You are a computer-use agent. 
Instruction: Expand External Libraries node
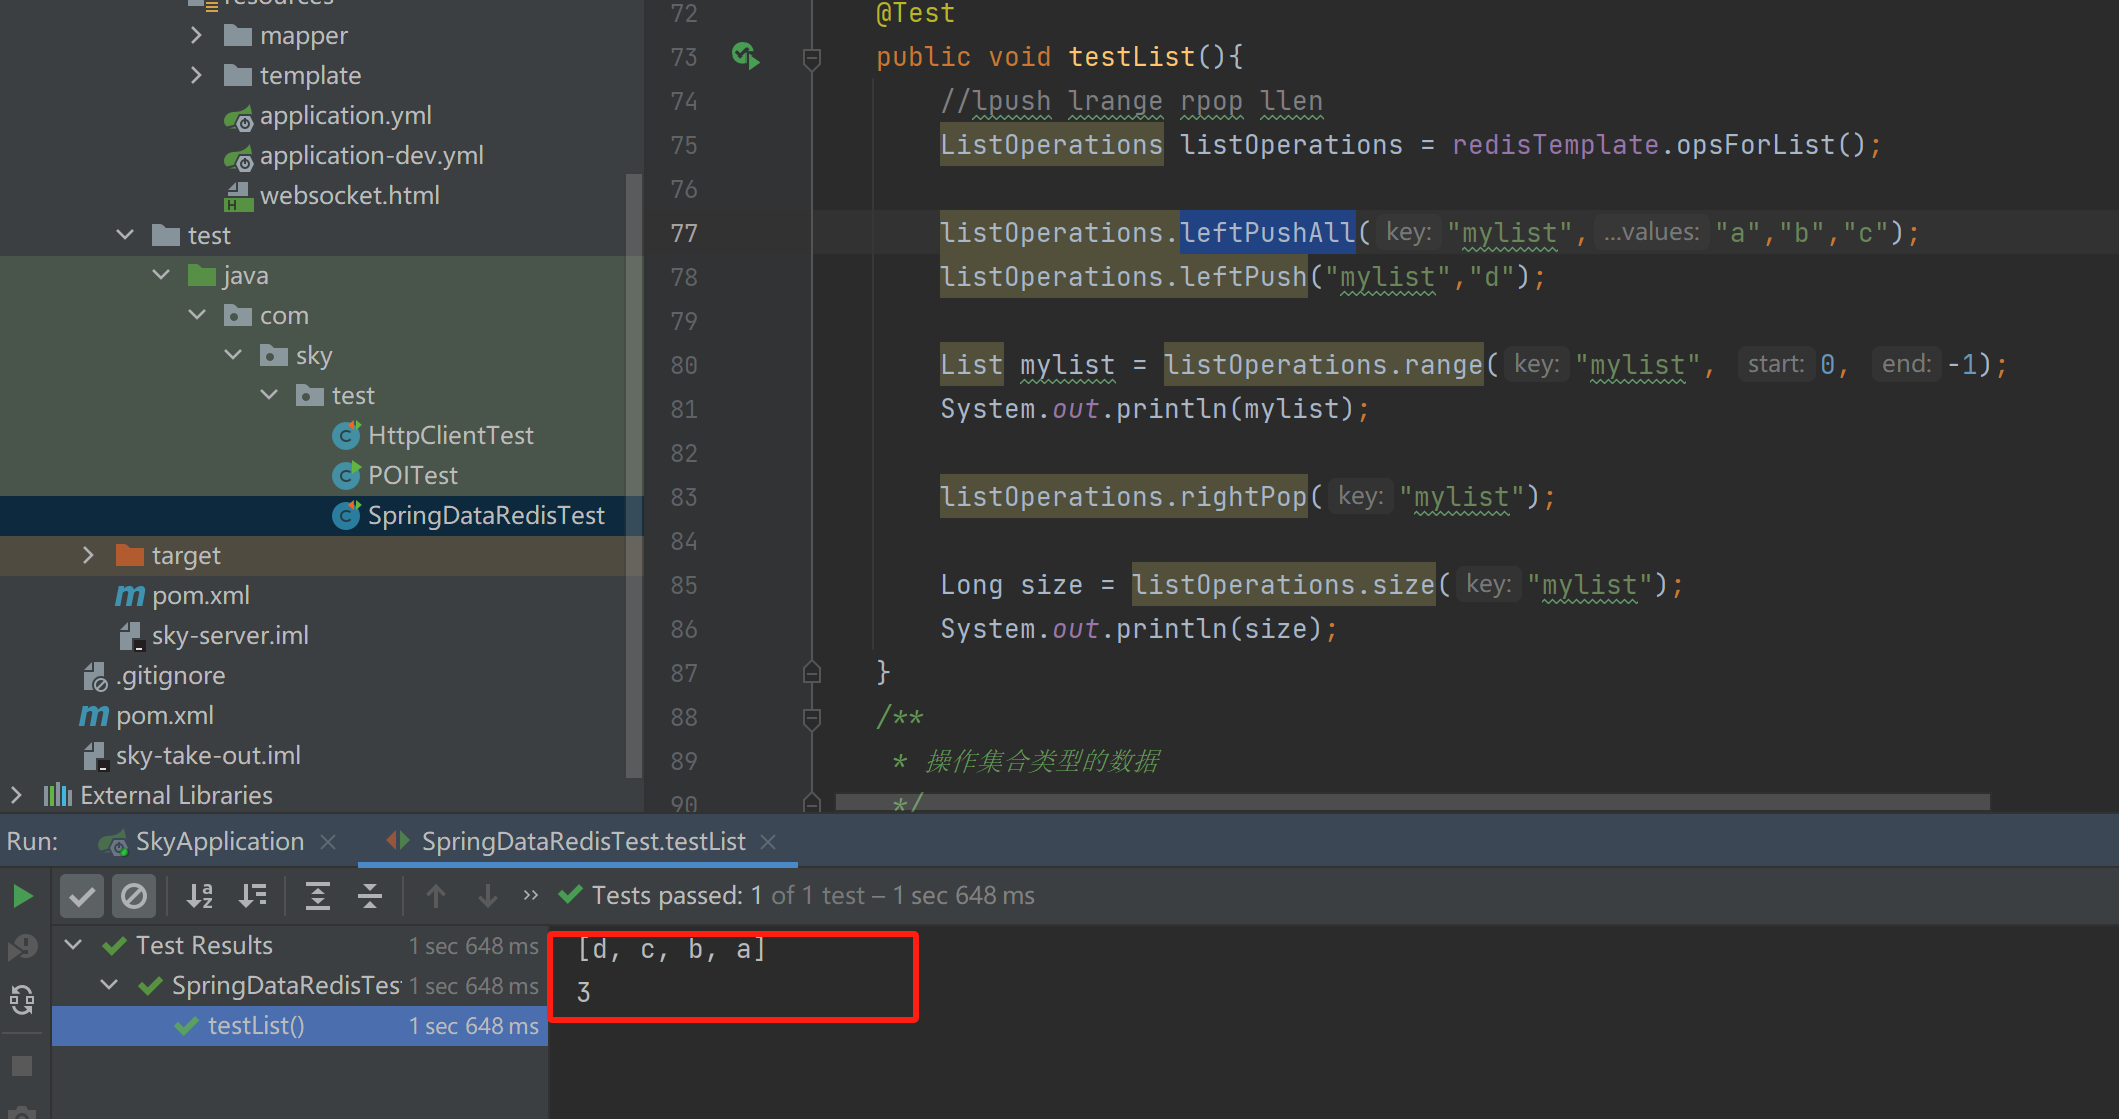click(16, 795)
